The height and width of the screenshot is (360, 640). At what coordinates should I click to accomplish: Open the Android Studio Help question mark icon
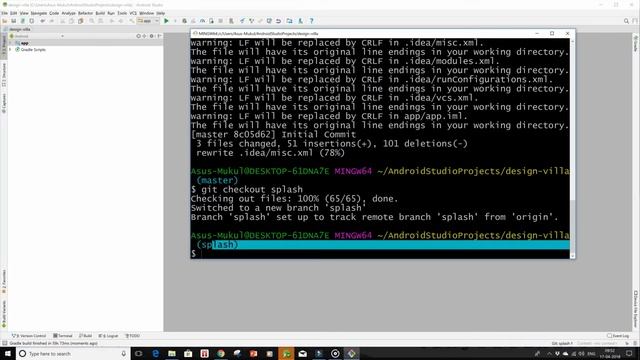coord(311,21)
